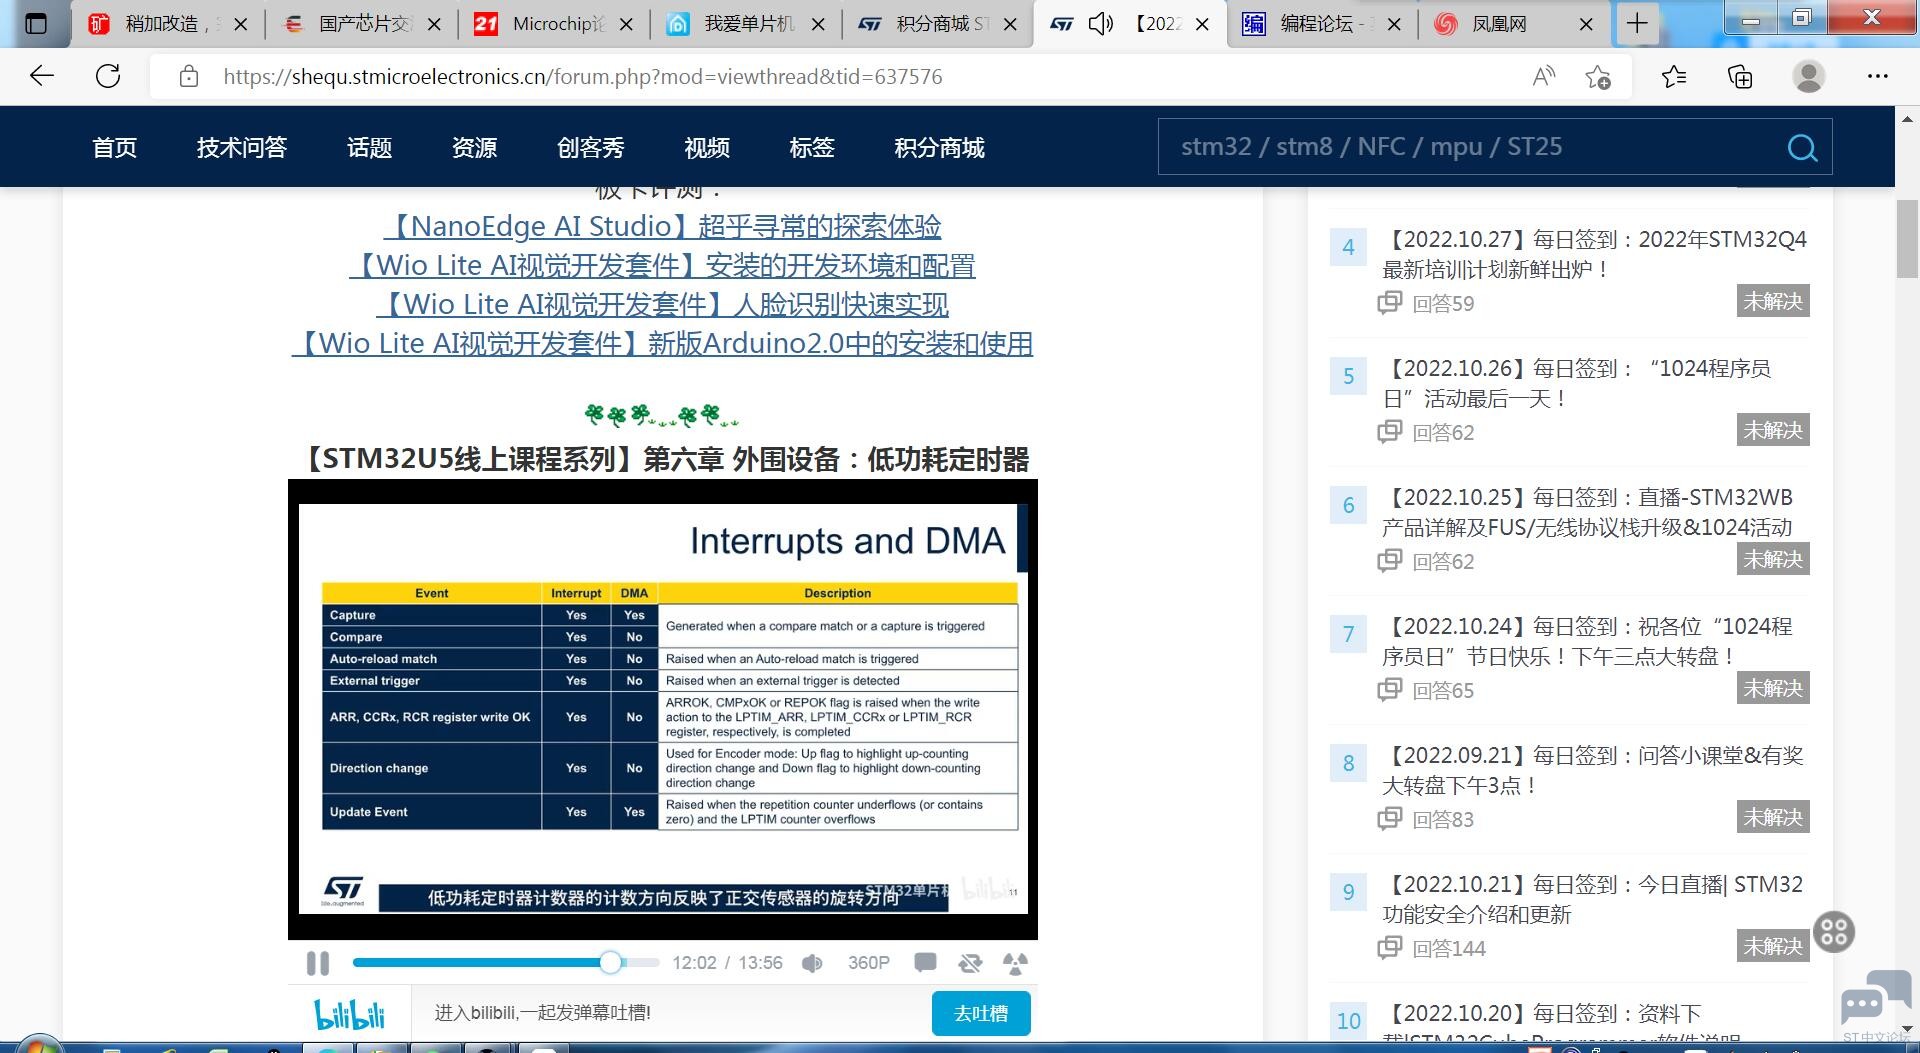This screenshot has width=1920, height=1053.
Task: Pause the bilibili video
Action: coord(318,963)
